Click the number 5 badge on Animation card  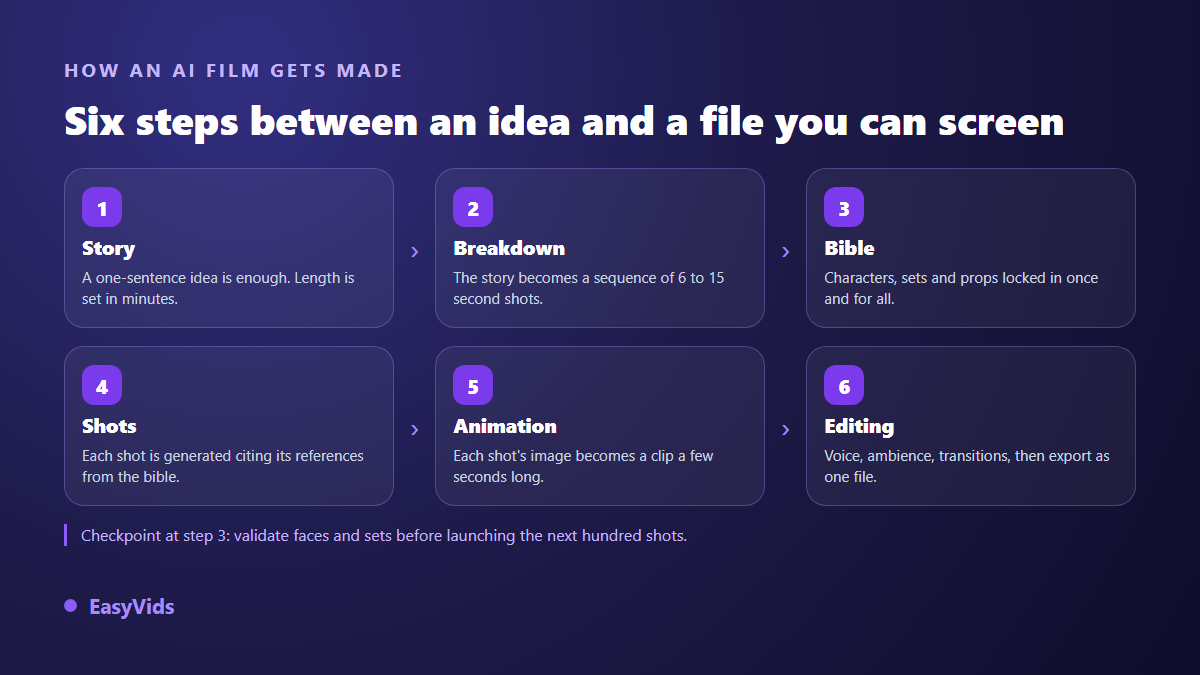coord(473,386)
